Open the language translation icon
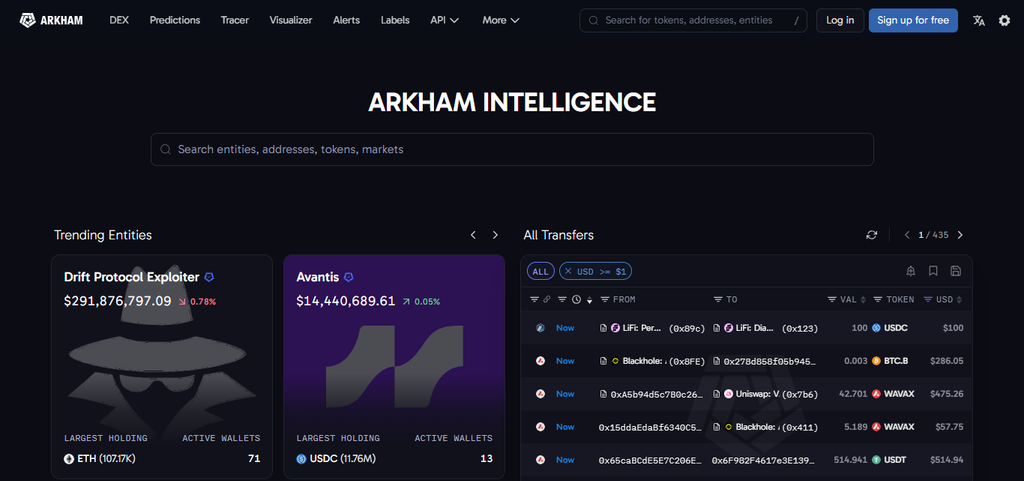This screenshot has width=1024, height=481. pos(978,20)
